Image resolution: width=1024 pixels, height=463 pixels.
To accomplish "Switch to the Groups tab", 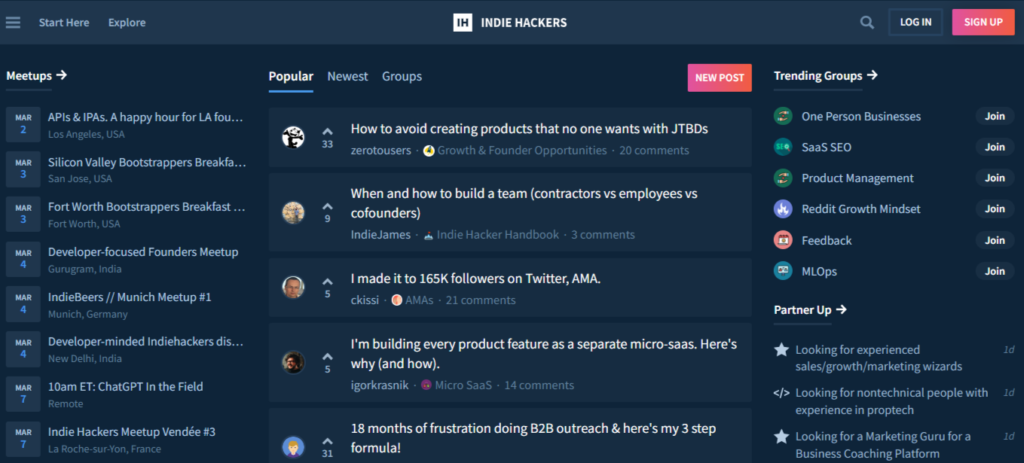I will click(402, 76).
